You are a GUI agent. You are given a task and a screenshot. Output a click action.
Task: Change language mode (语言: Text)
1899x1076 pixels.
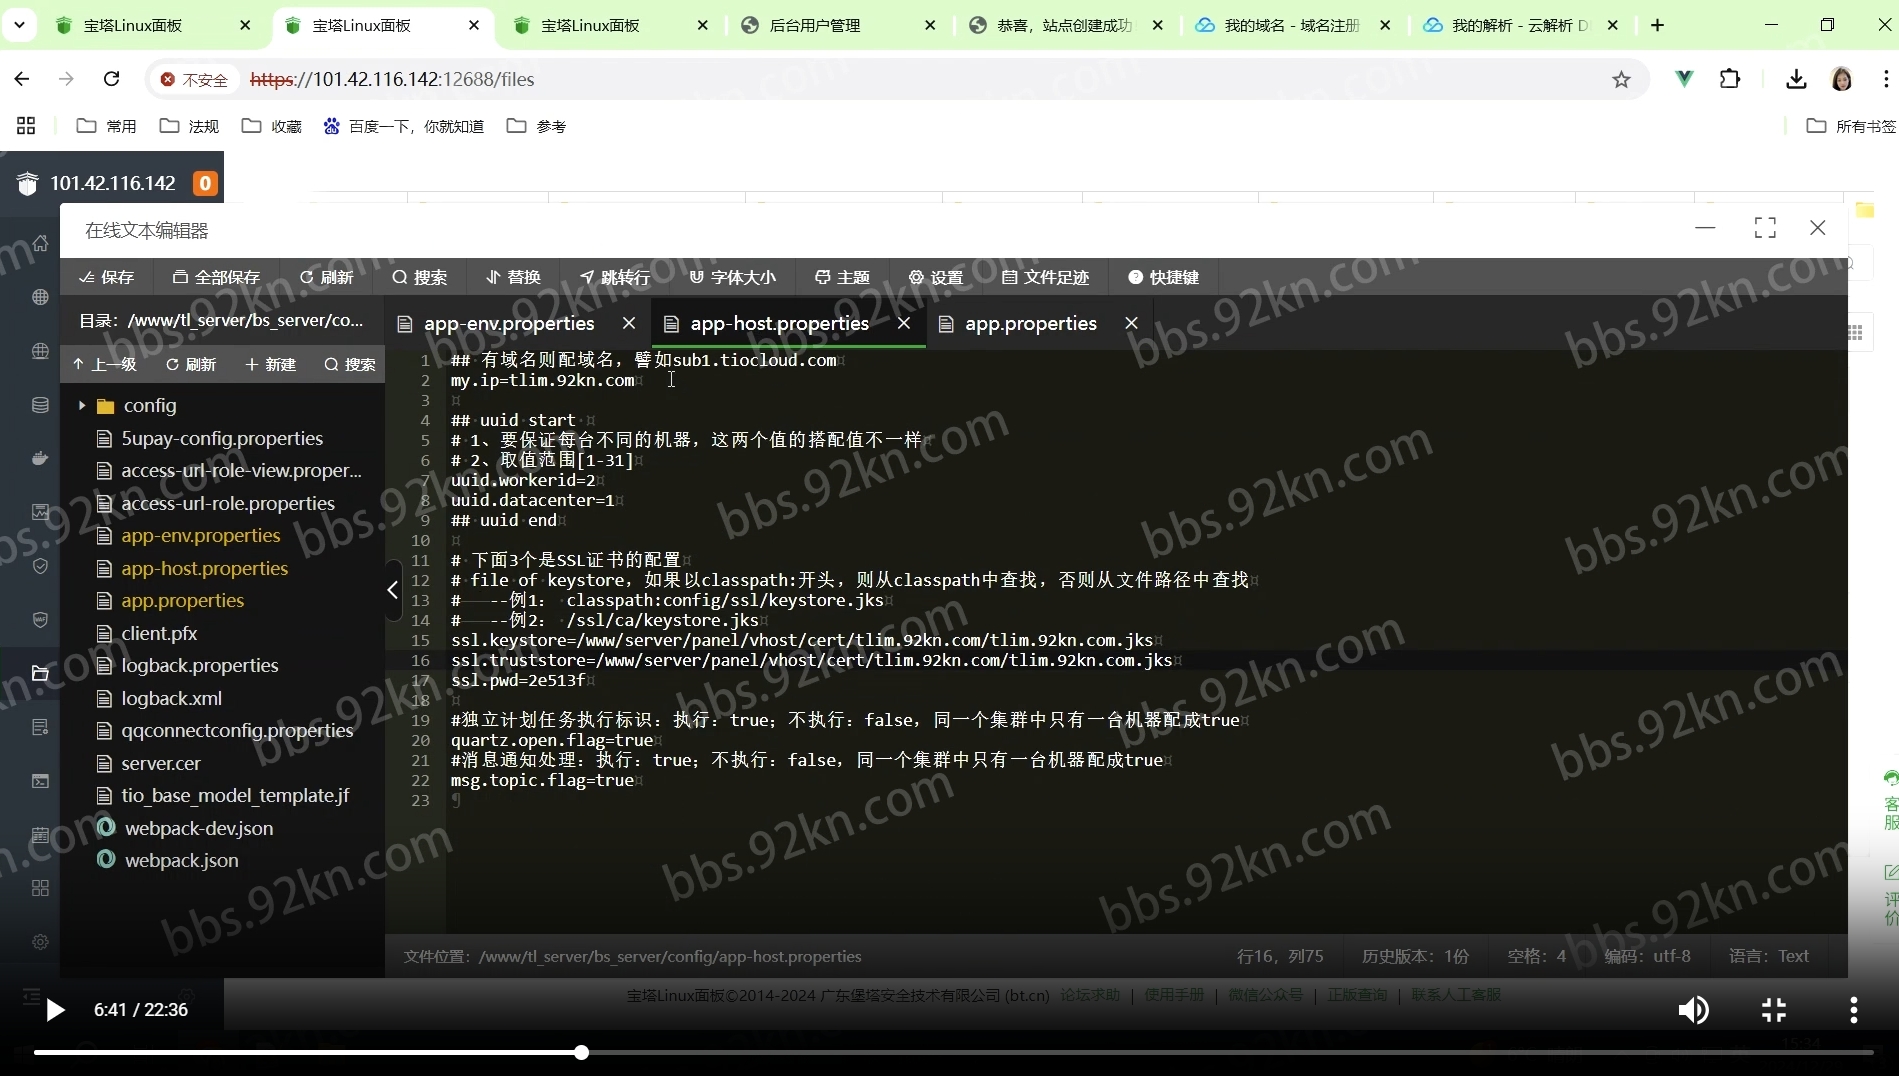pyautogui.click(x=1769, y=956)
